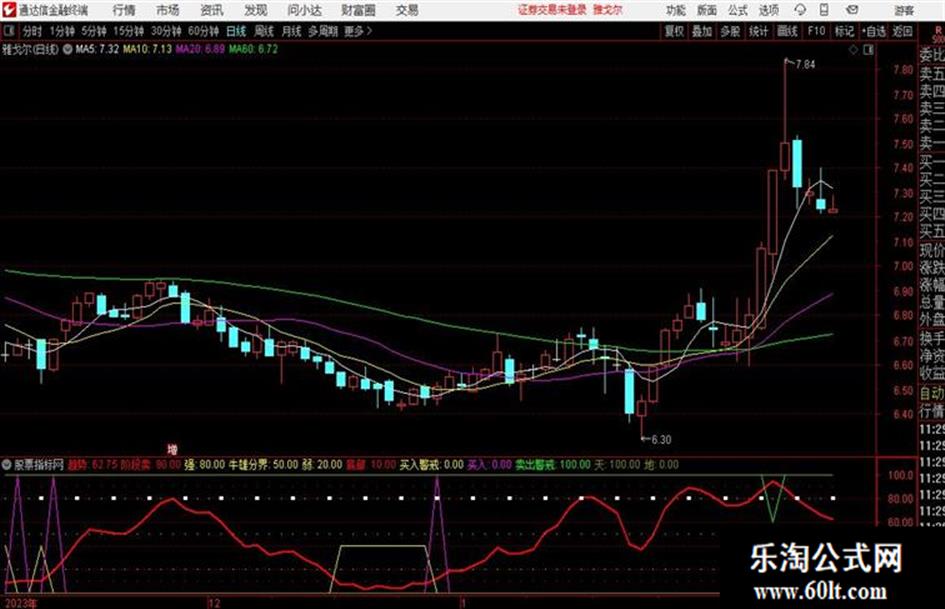Open F10 company info
This screenshot has height=609, width=945.
817,31
